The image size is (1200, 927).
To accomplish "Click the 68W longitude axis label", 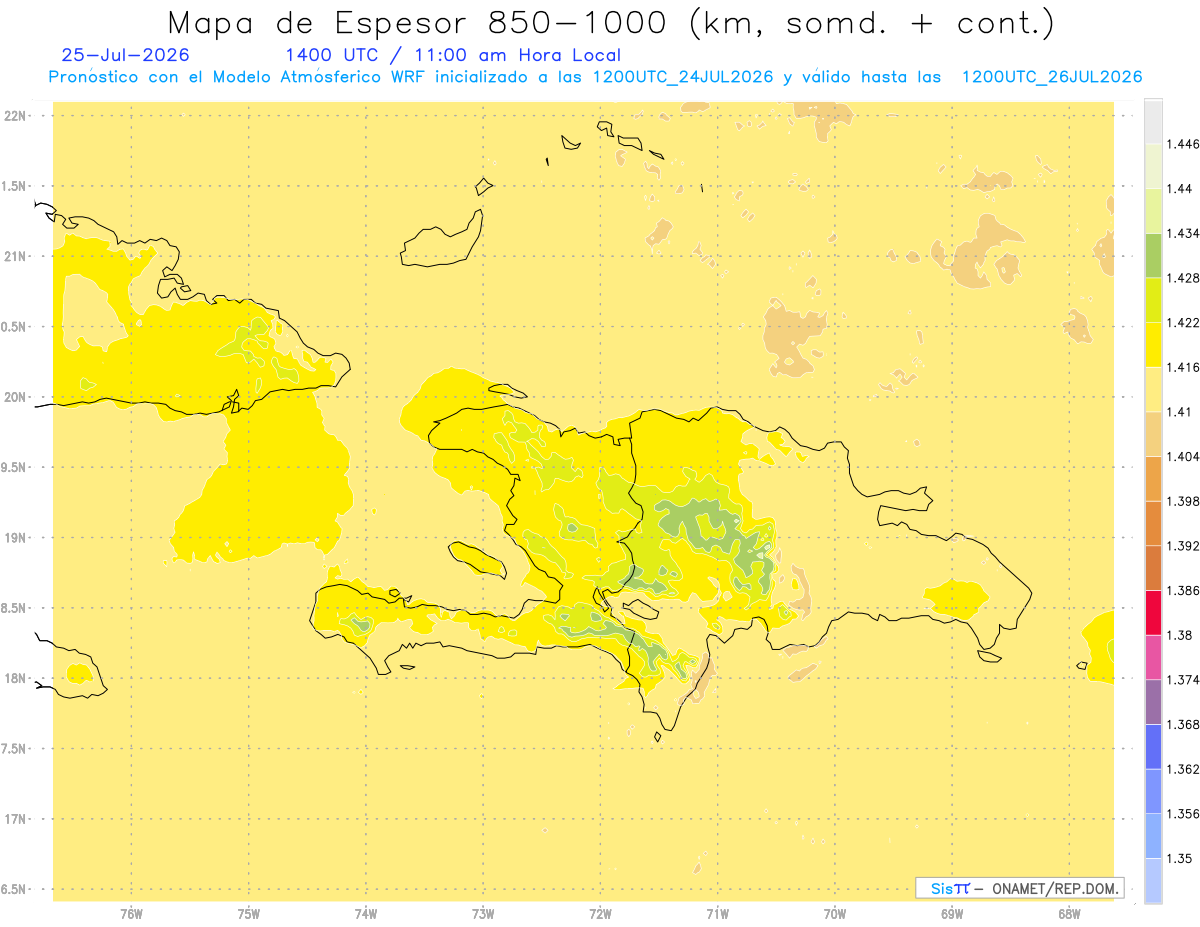I will [1069, 914].
